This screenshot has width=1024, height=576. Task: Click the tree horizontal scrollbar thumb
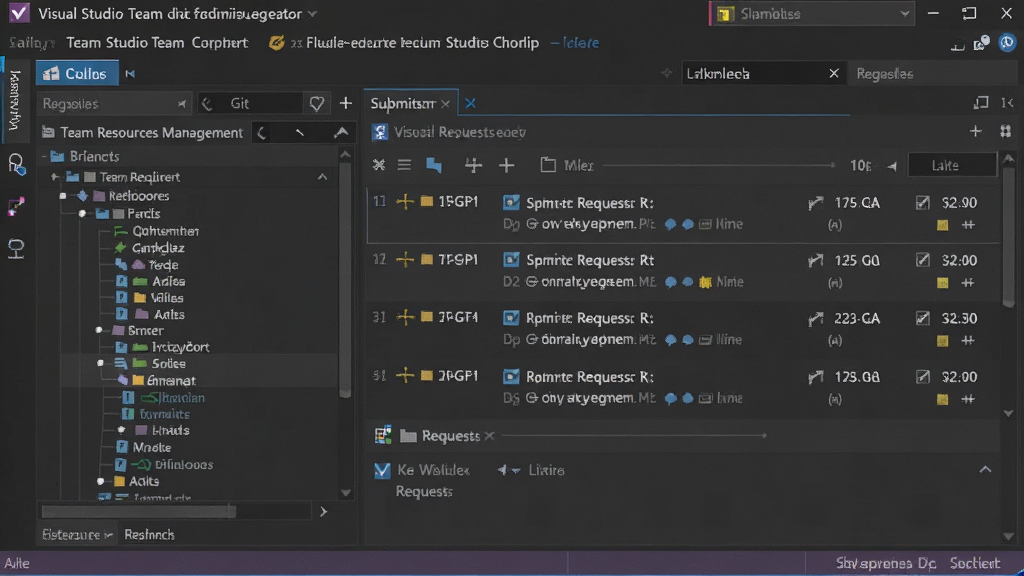click(138, 511)
